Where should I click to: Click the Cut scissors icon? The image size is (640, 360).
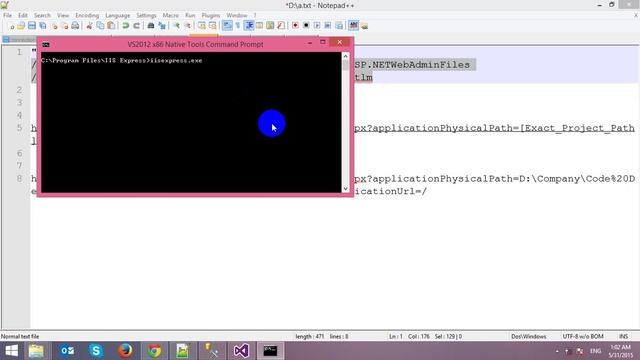point(89,26)
